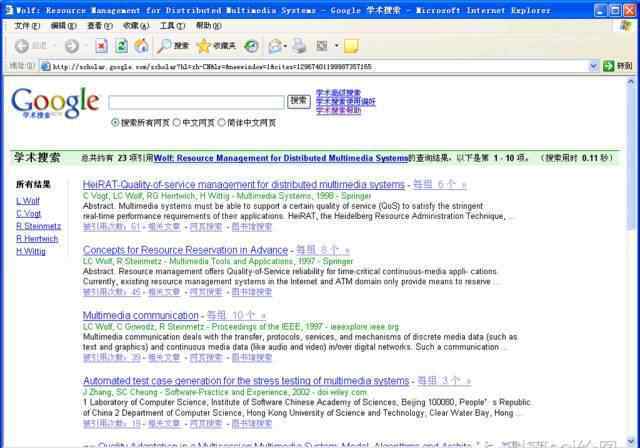
Task: Click the vertical scrollbar thumb
Action: point(631,157)
